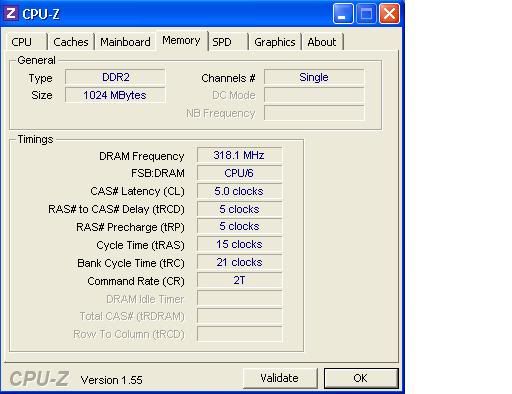This screenshot has height=394, width=512.
Task: Click the Bank Cycle Time (tRC) label
Action: (131, 263)
